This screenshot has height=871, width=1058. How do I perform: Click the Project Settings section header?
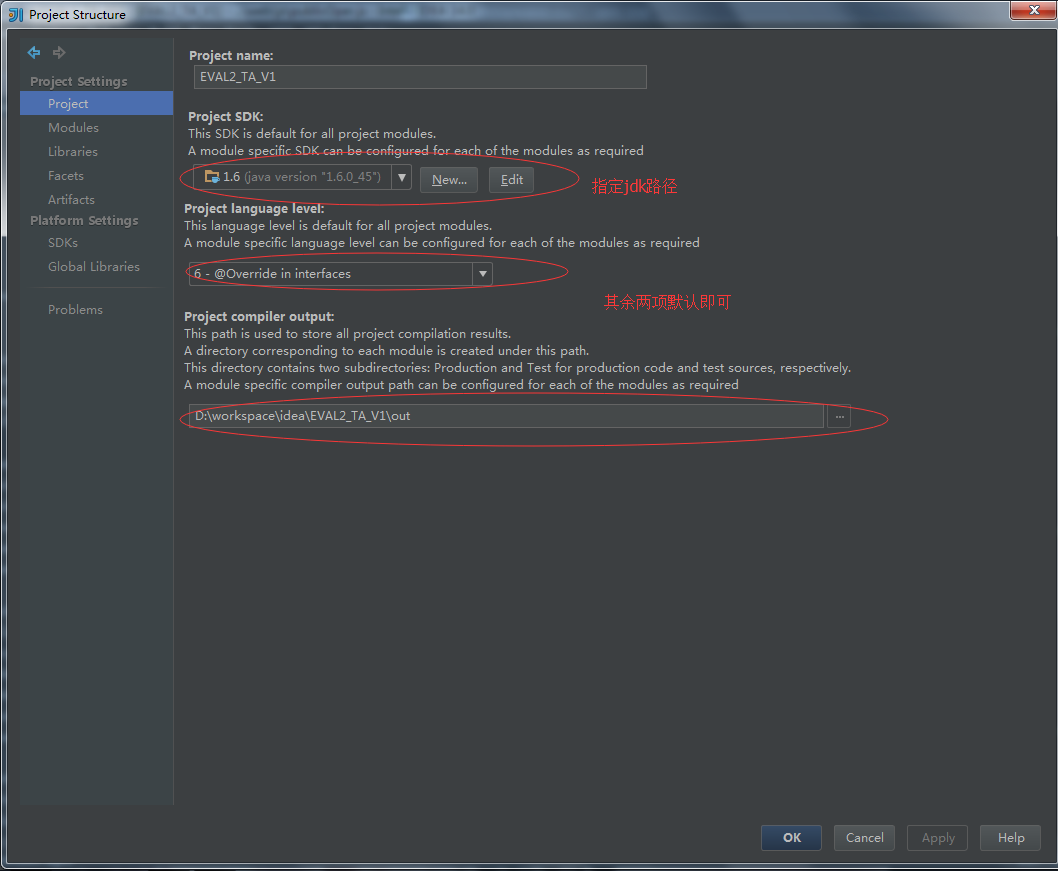[x=78, y=81]
